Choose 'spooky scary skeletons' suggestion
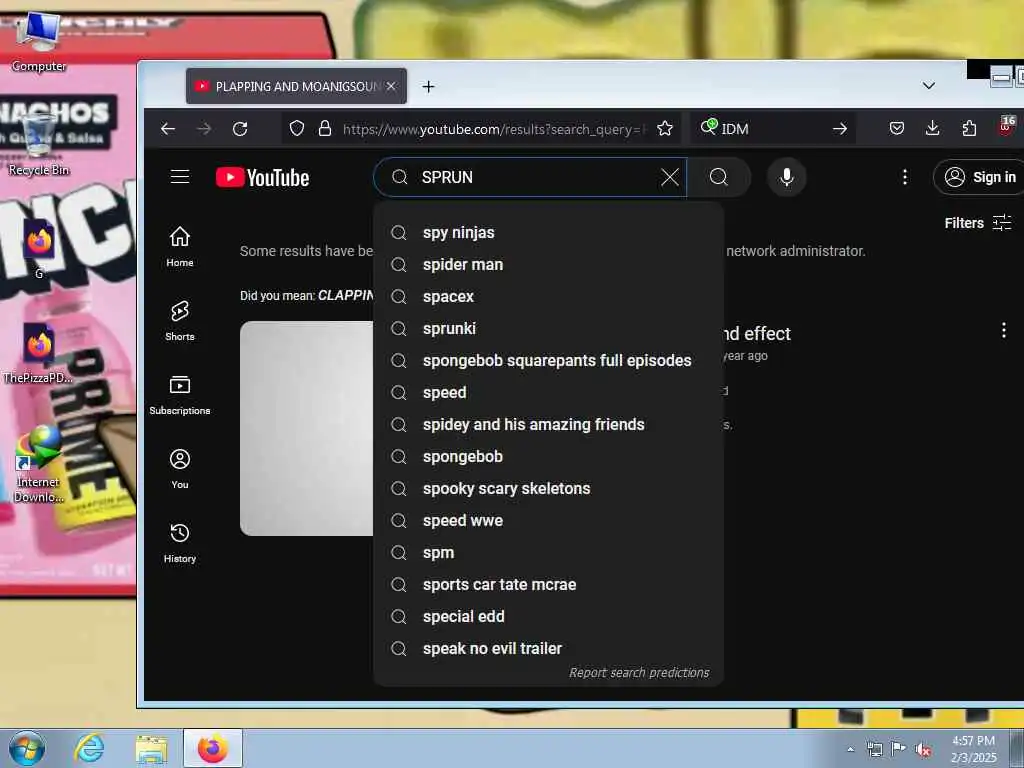1024x768 pixels. [549, 488]
